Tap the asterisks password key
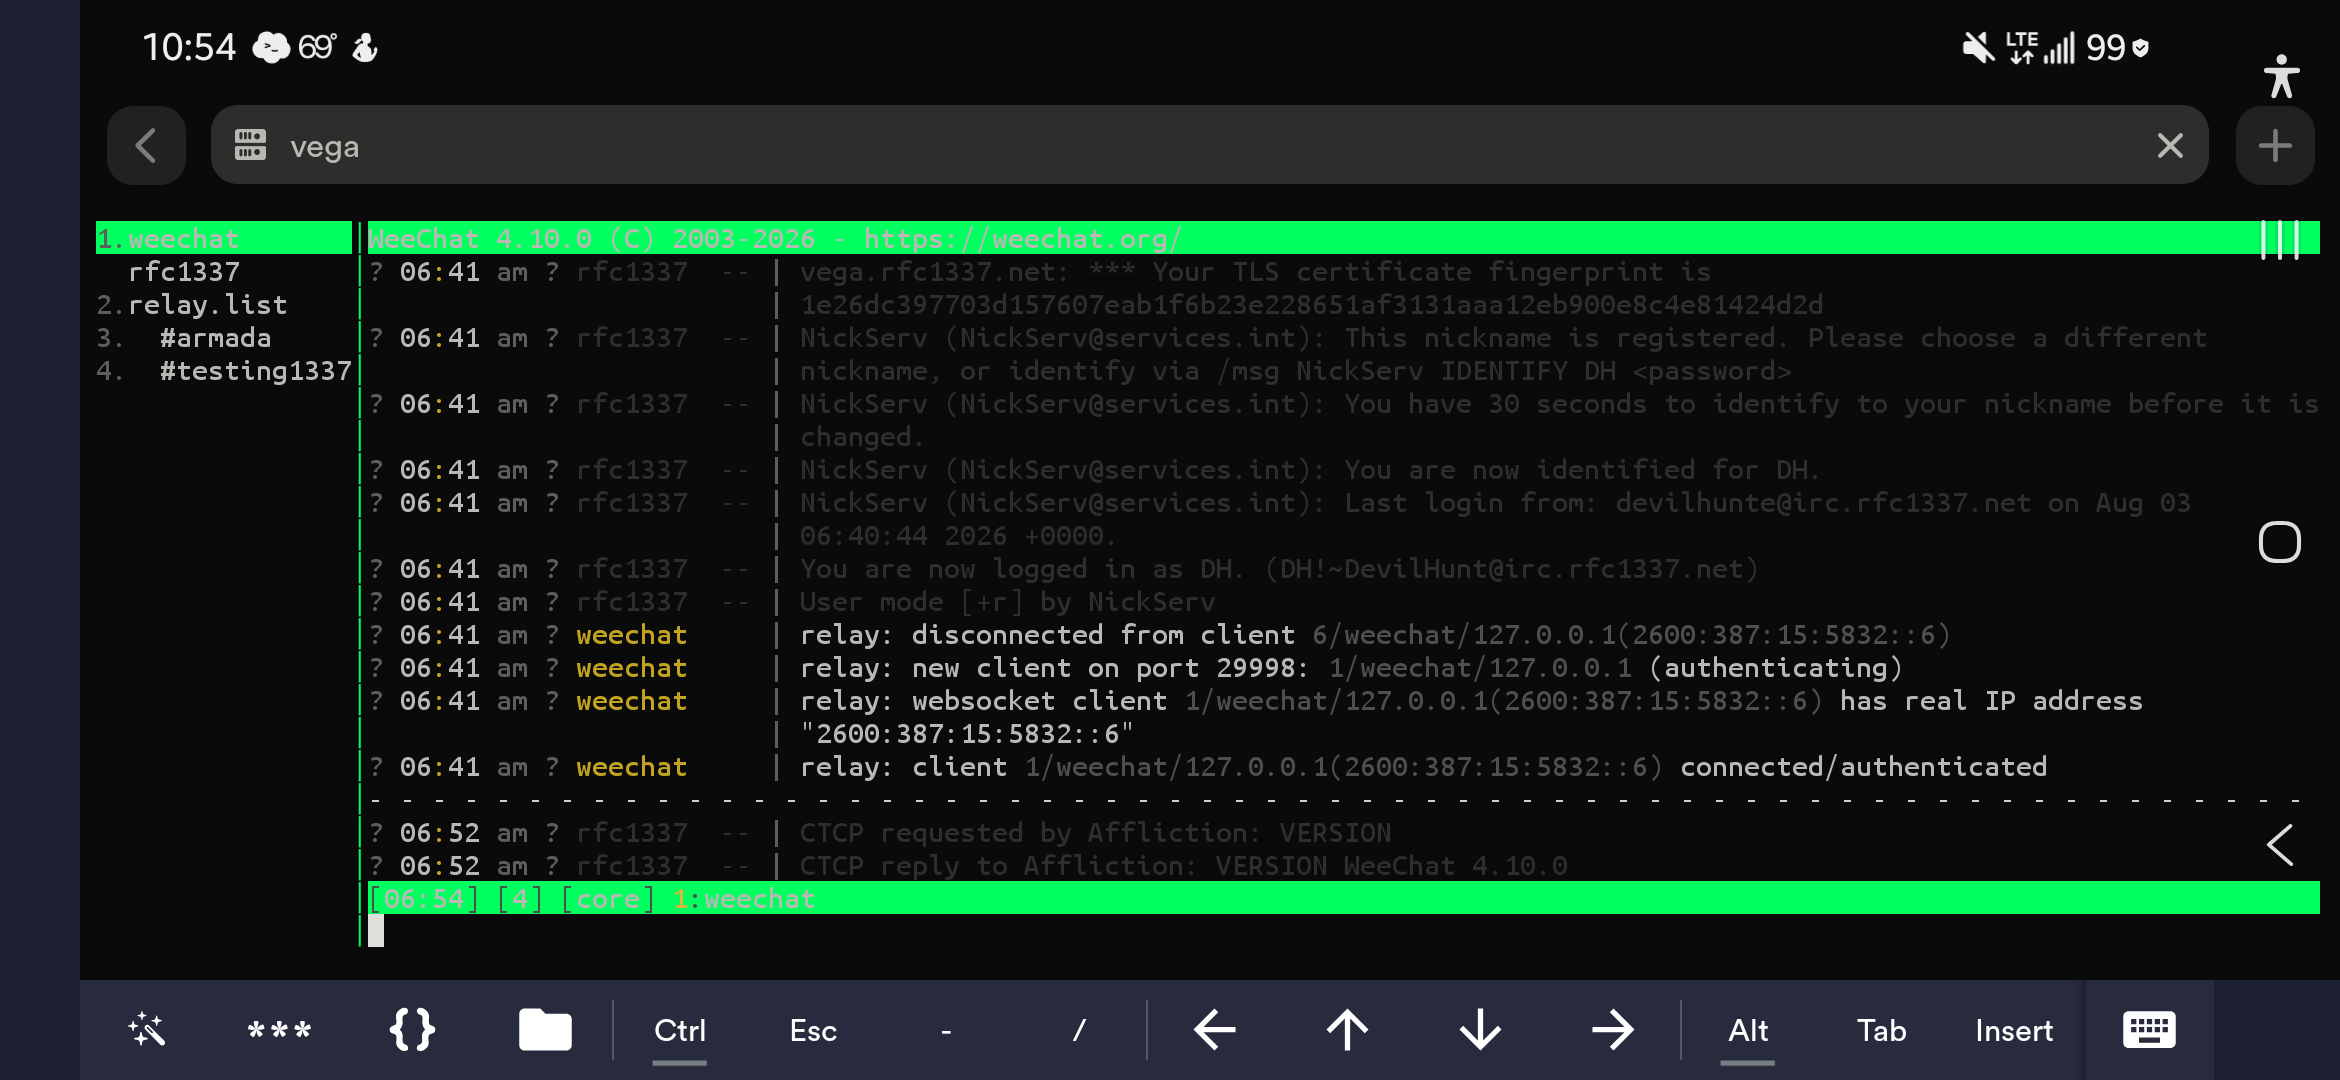 point(279,1030)
